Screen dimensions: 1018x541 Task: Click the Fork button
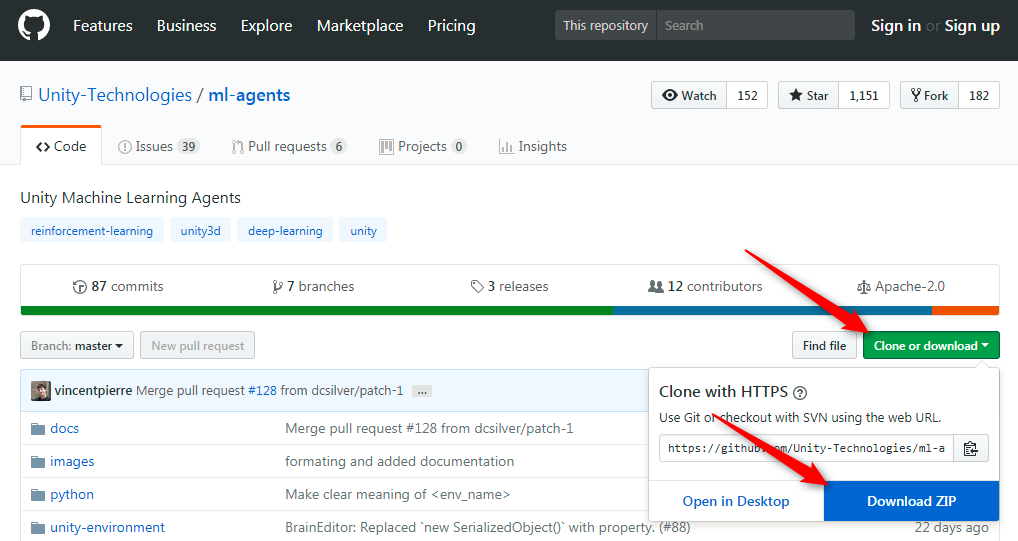point(929,95)
